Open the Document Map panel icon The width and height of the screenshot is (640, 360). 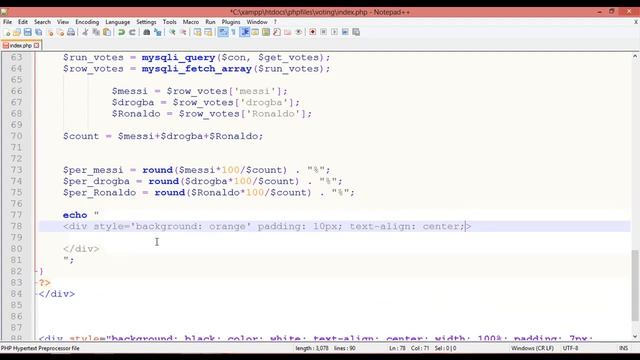[x=266, y=32]
